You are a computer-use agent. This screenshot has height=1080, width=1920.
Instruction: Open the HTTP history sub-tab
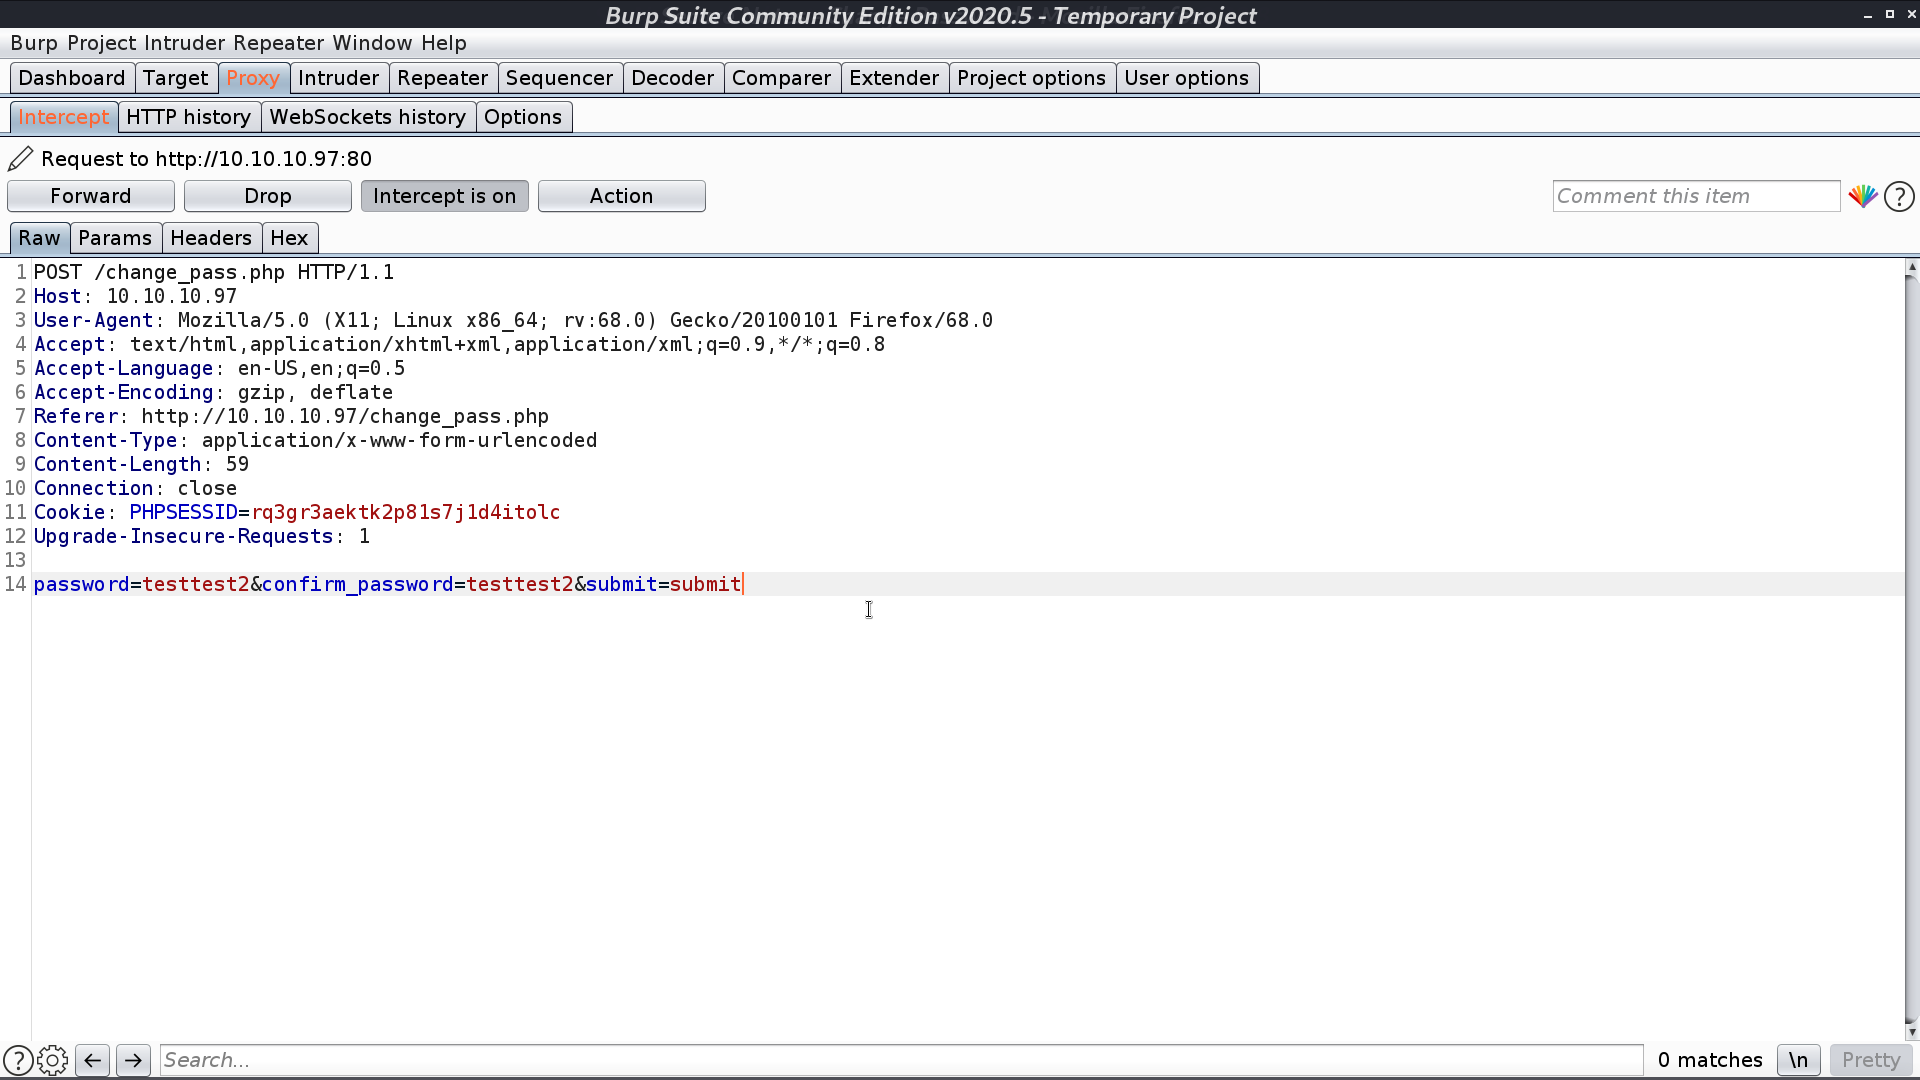pyautogui.click(x=188, y=117)
